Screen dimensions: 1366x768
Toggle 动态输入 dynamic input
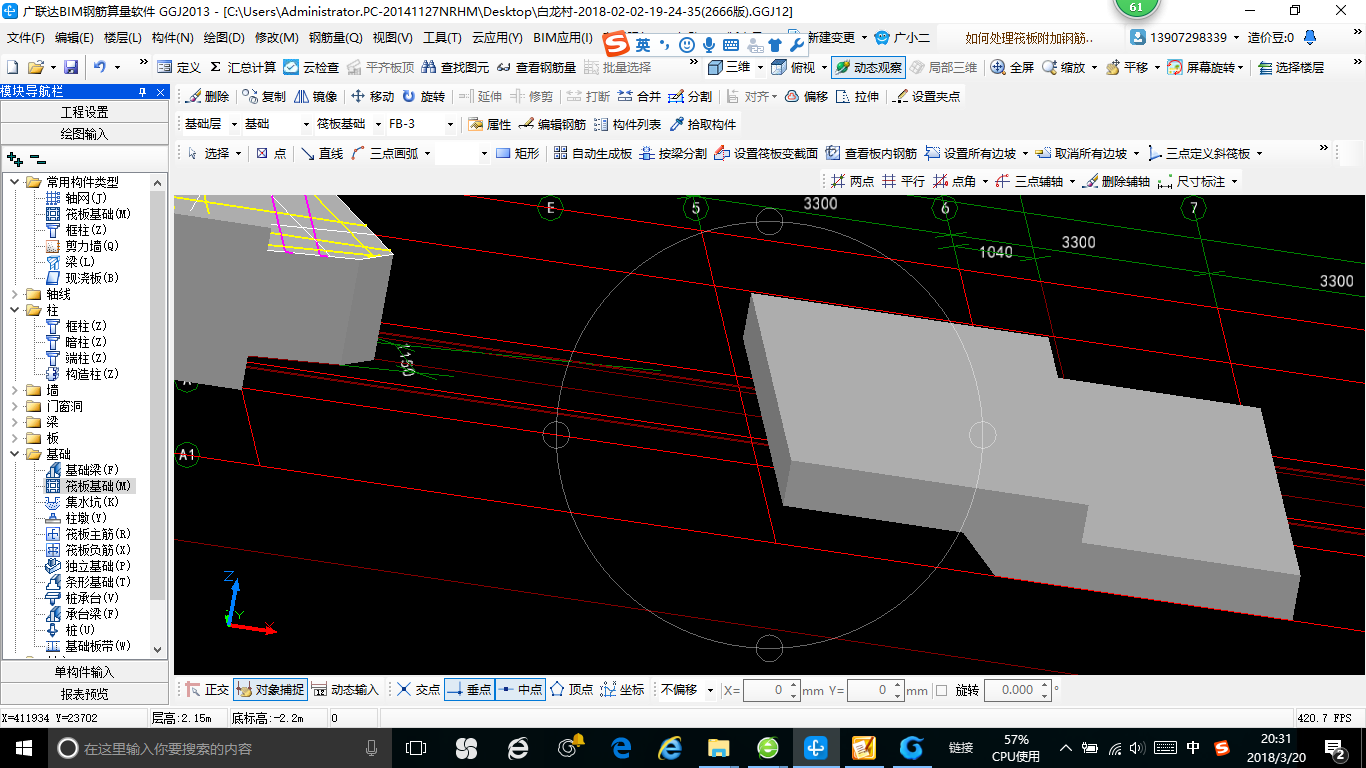[x=344, y=689]
